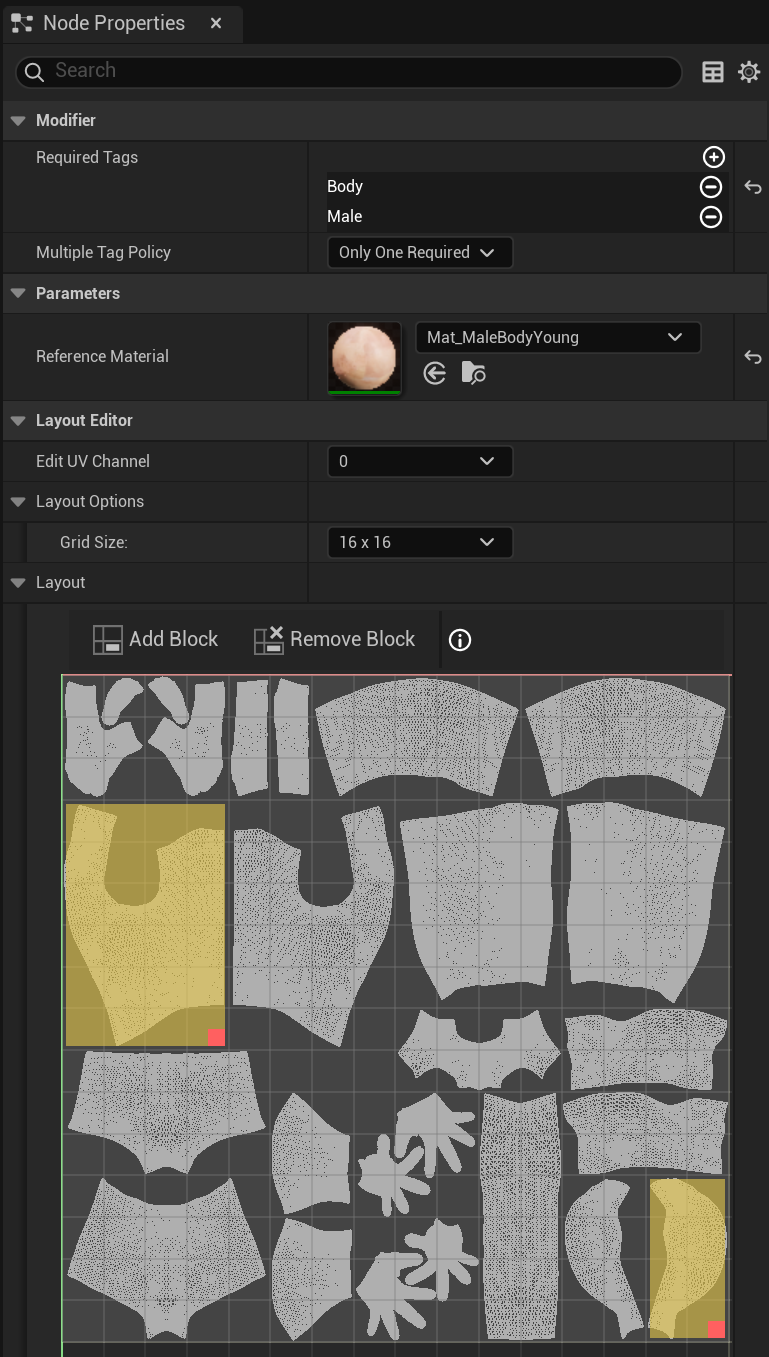The height and width of the screenshot is (1357, 769).
Task: Open Multiple Tag Policy dropdown
Action: click(x=420, y=253)
